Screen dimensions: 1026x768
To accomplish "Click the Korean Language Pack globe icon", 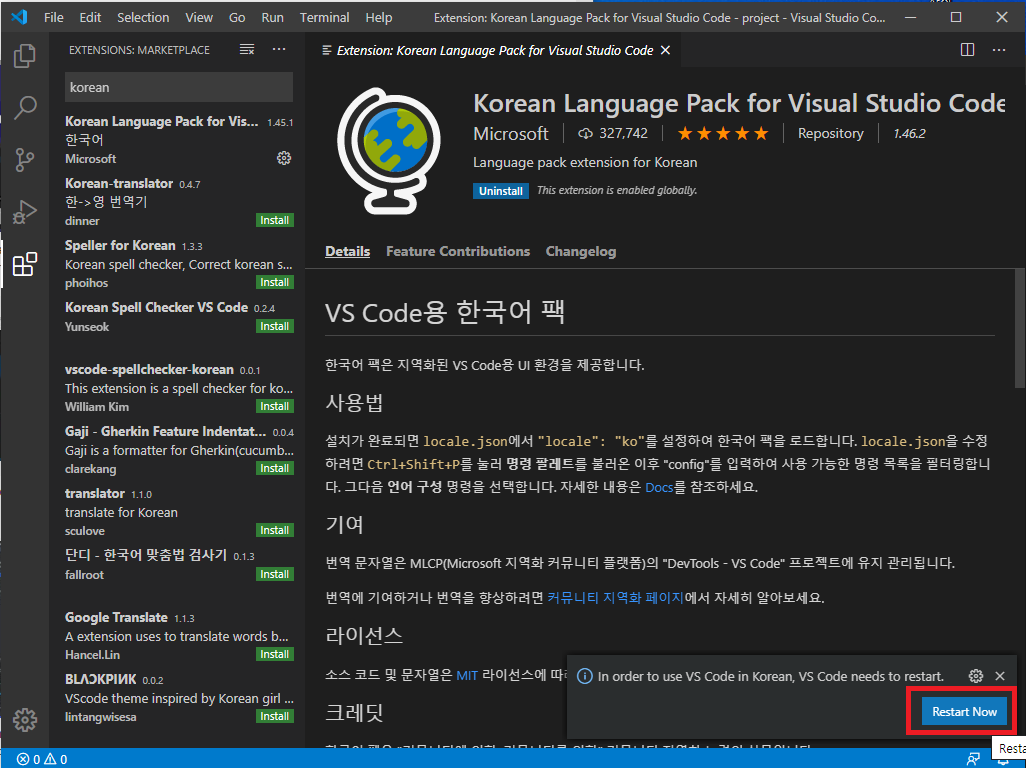I will pyautogui.click(x=389, y=150).
